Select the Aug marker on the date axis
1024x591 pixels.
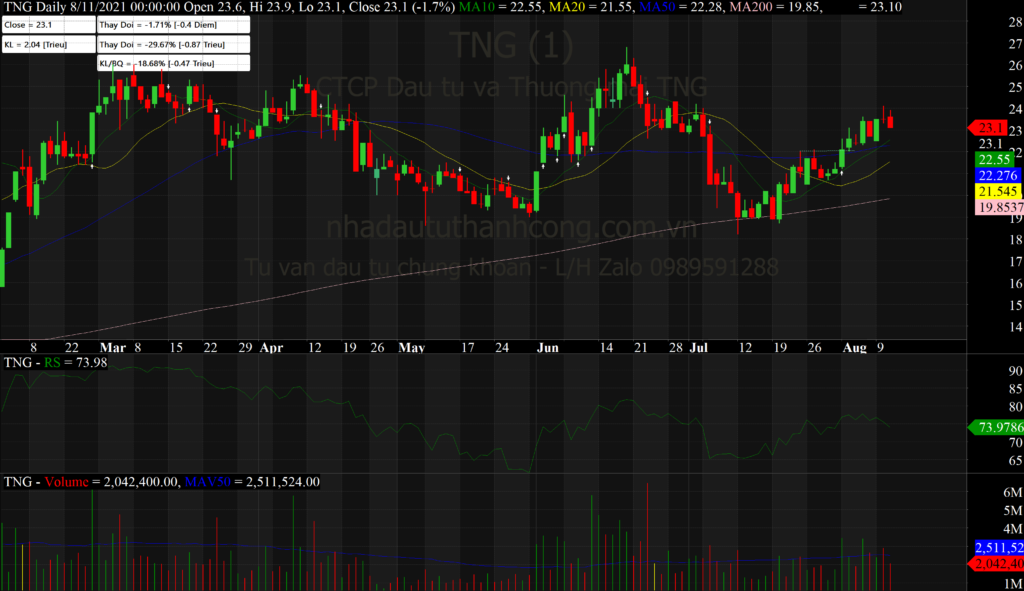point(853,348)
